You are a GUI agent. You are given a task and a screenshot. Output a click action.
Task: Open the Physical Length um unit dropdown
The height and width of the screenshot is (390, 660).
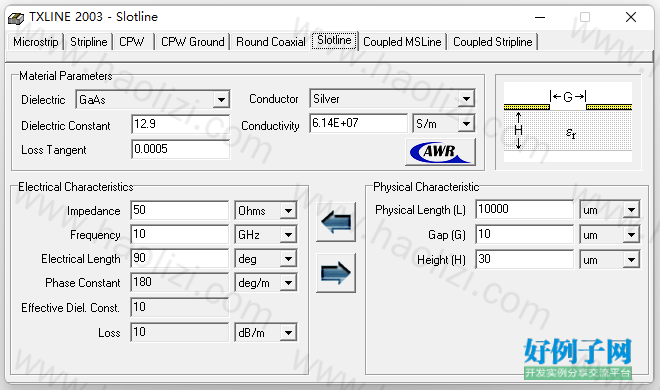[x=631, y=210]
